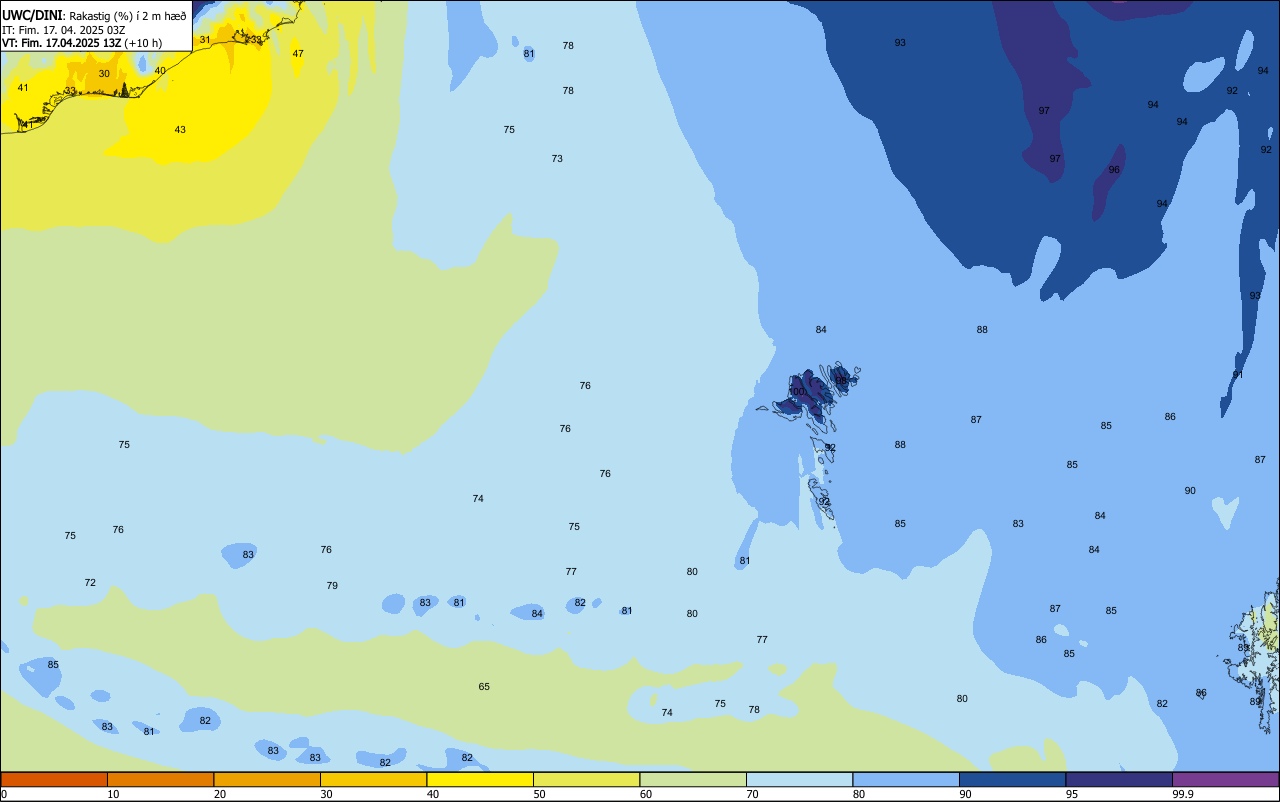Click the 'VT: Fim. 17.04.2025 13Z (+10 h)' line

point(82,43)
